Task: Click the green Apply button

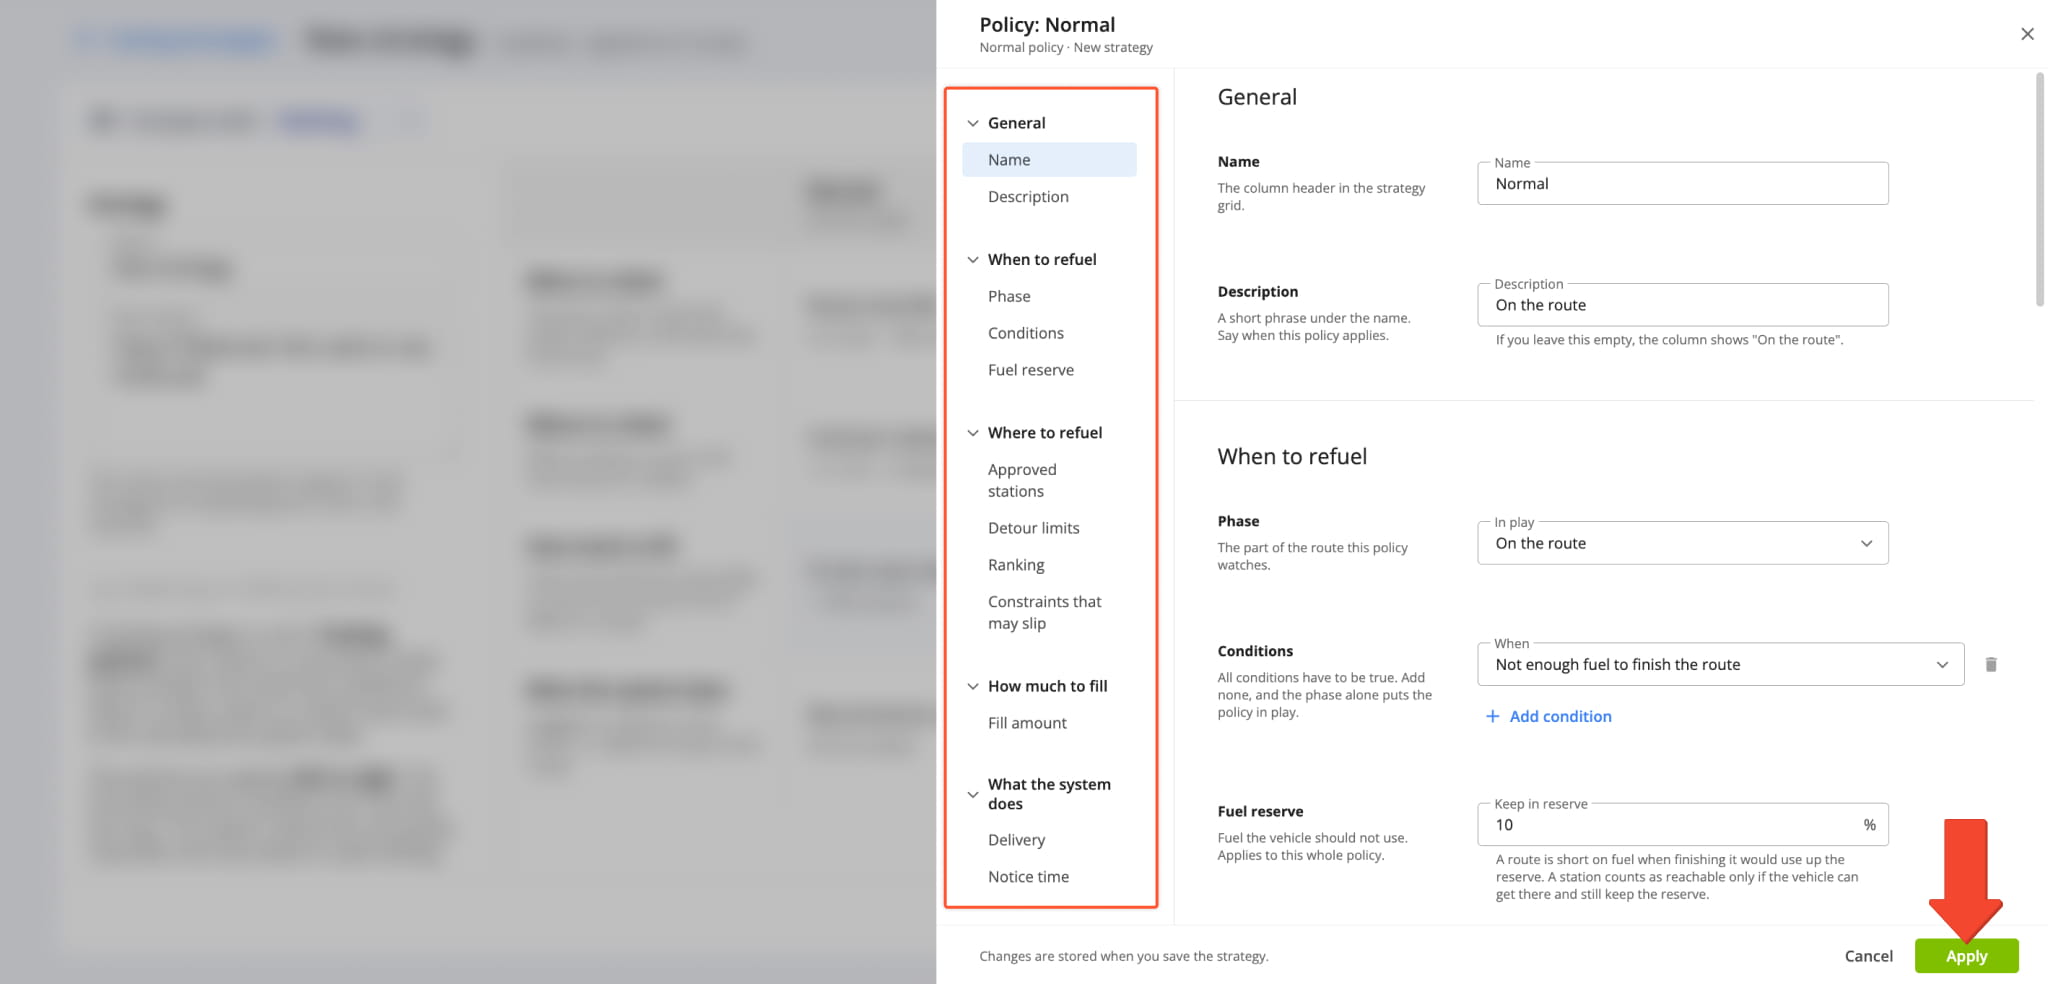Action: coord(1966,956)
